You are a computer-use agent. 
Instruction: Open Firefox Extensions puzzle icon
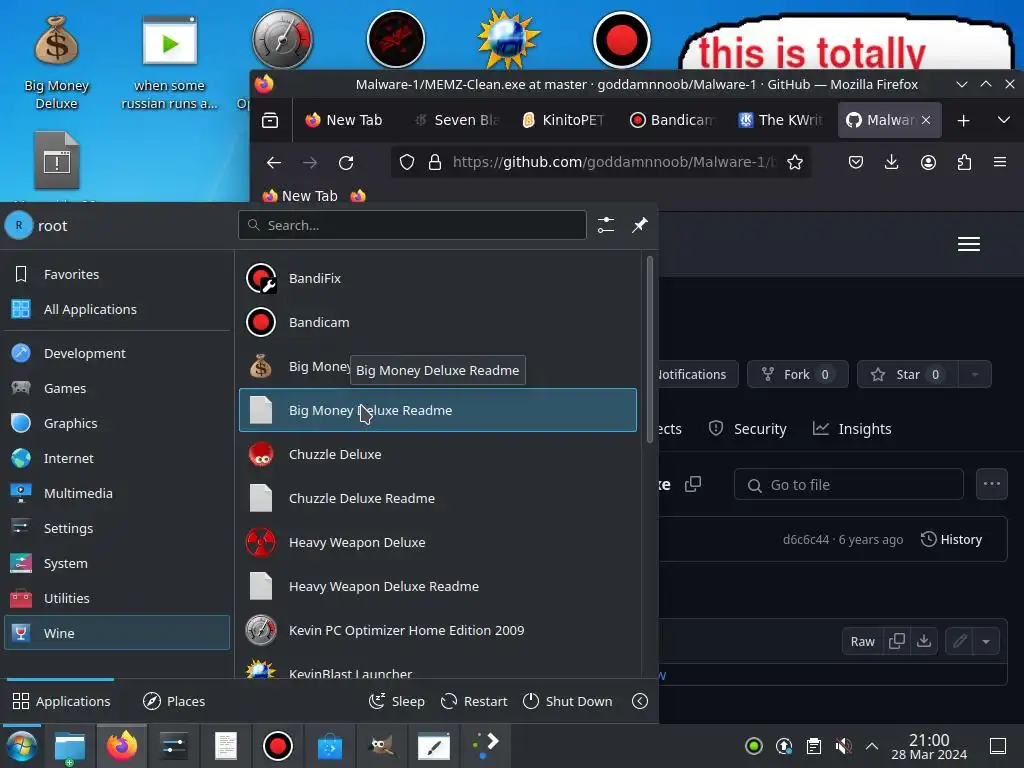(964, 162)
